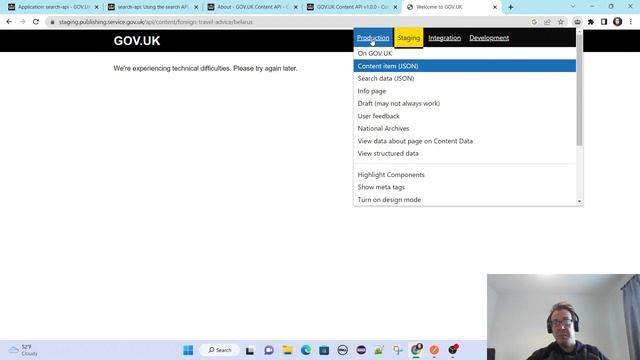The image size is (640, 360).
Task: Select the Staging environment
Action: pyautogui.click(x=409, y=38)
